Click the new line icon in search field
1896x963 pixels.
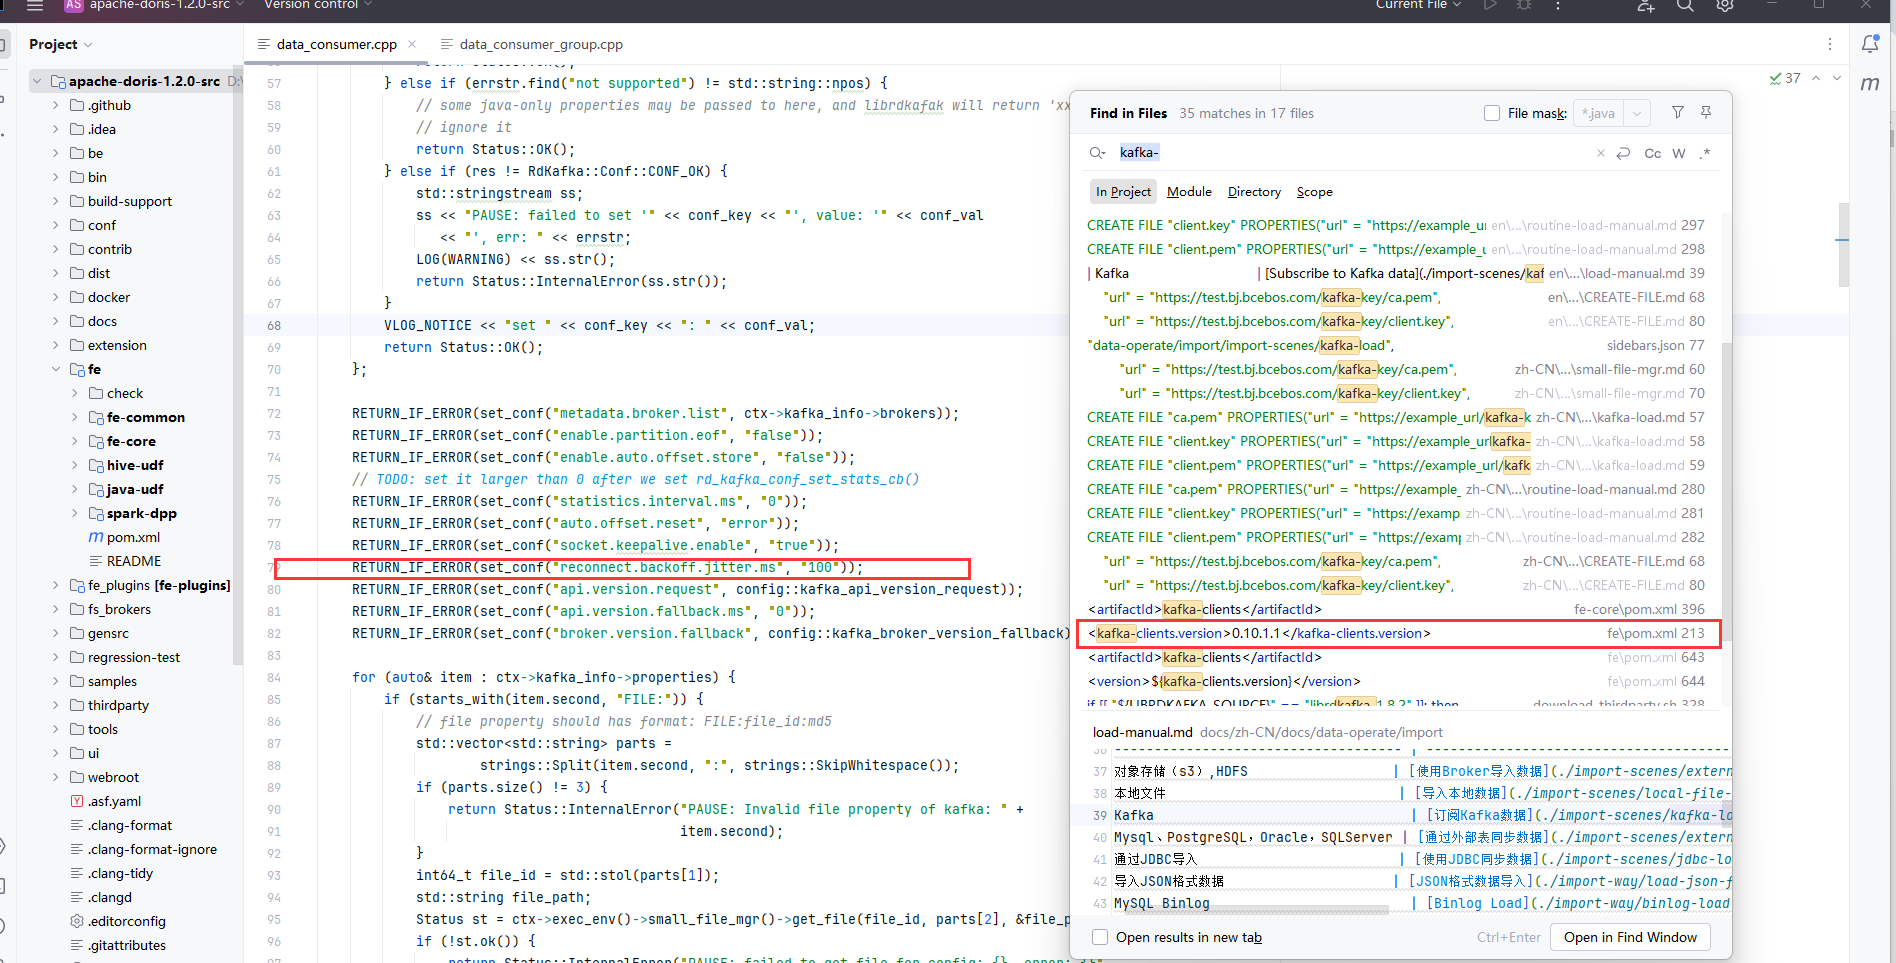(1623, 153)
